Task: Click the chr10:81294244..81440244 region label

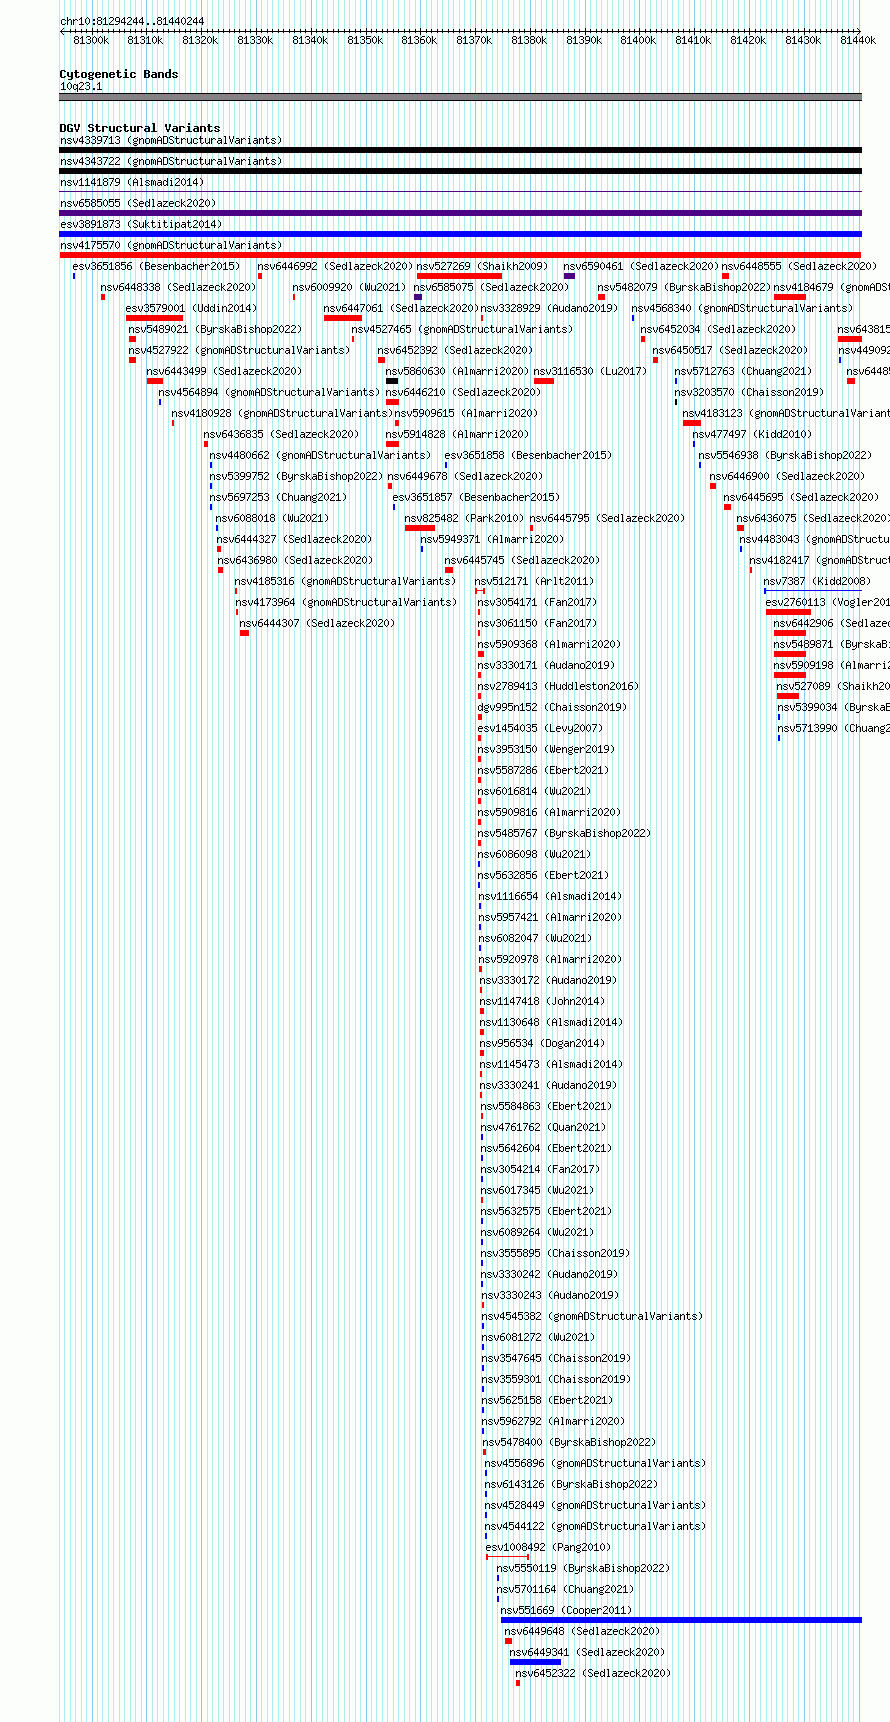Action: [x=132, y=21]
